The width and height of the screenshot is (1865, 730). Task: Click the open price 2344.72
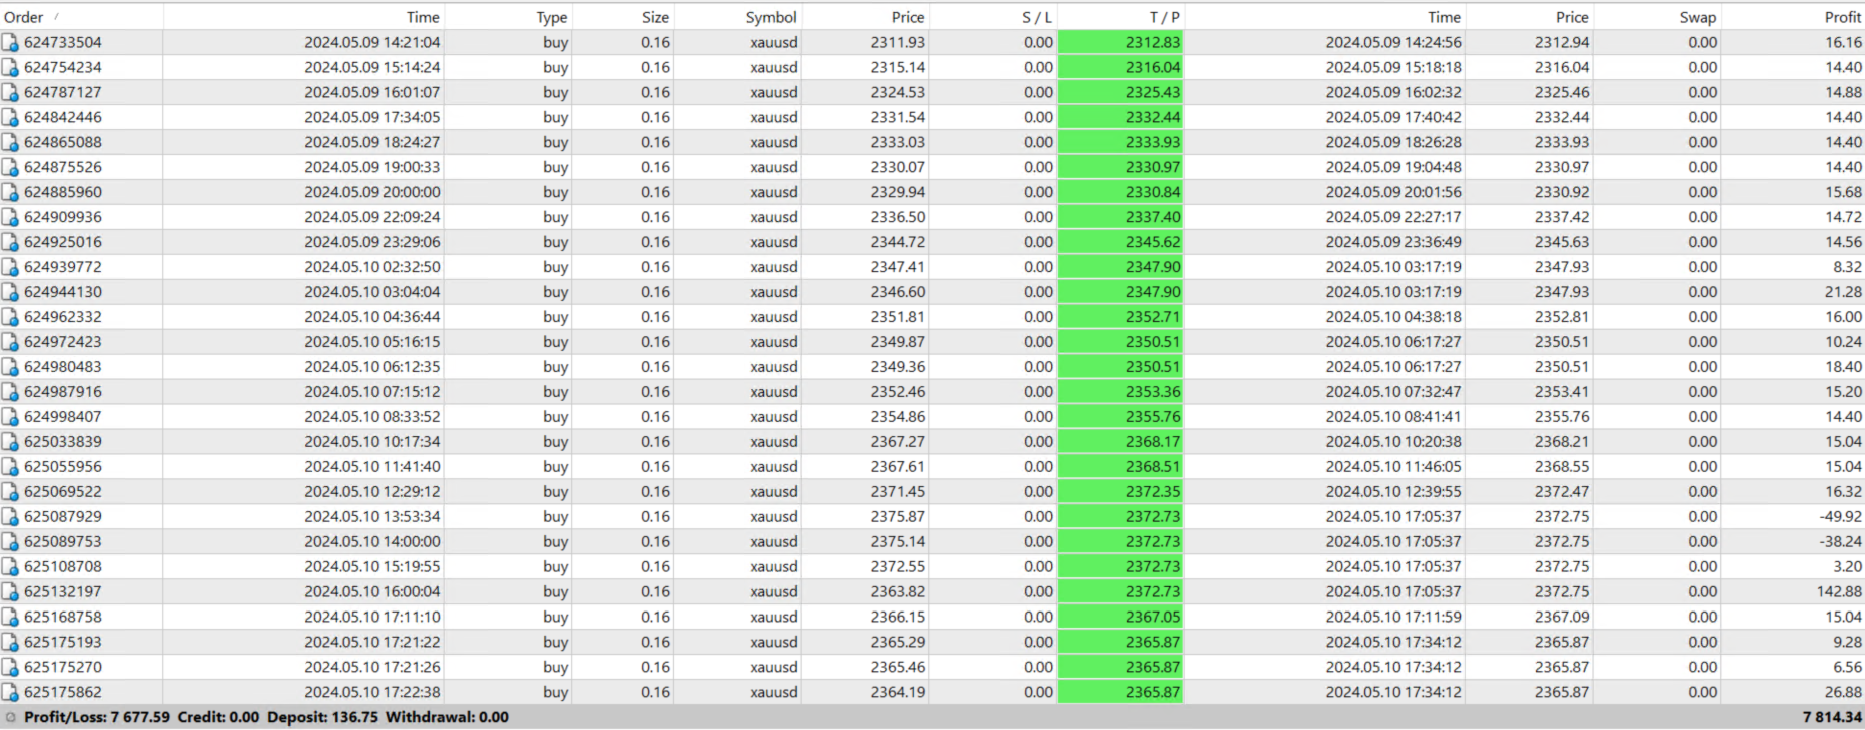coord(897,242)
